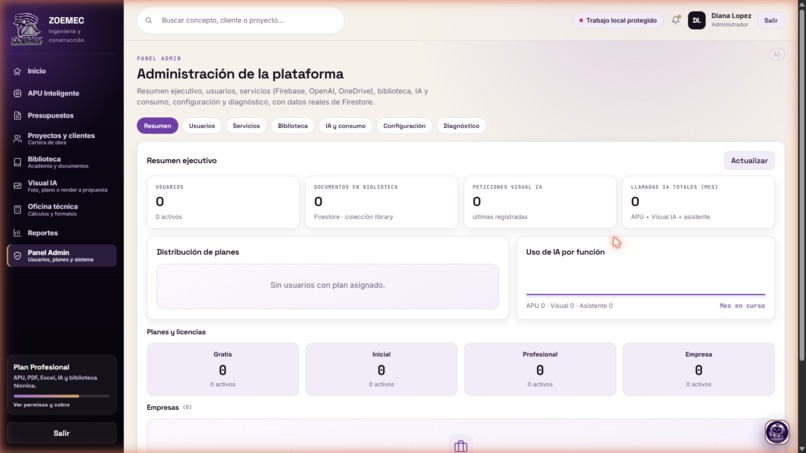Open Ver permisos y cobro link
806x453 pixels.
(41, 405)
